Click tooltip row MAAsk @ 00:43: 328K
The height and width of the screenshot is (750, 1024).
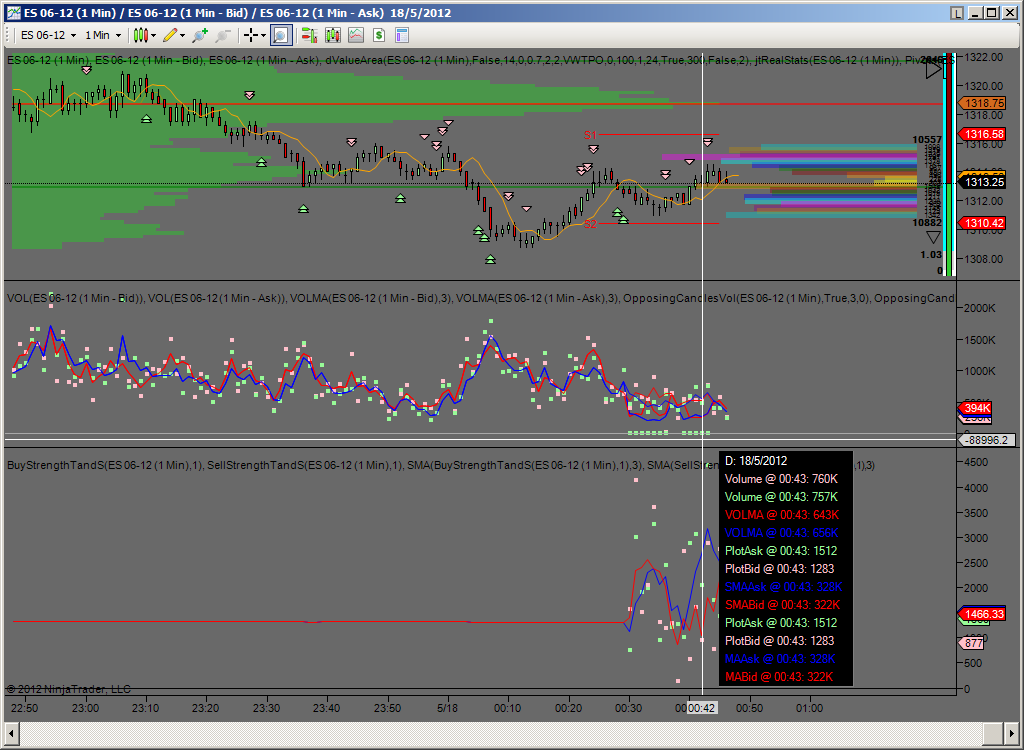coord(780,659)
